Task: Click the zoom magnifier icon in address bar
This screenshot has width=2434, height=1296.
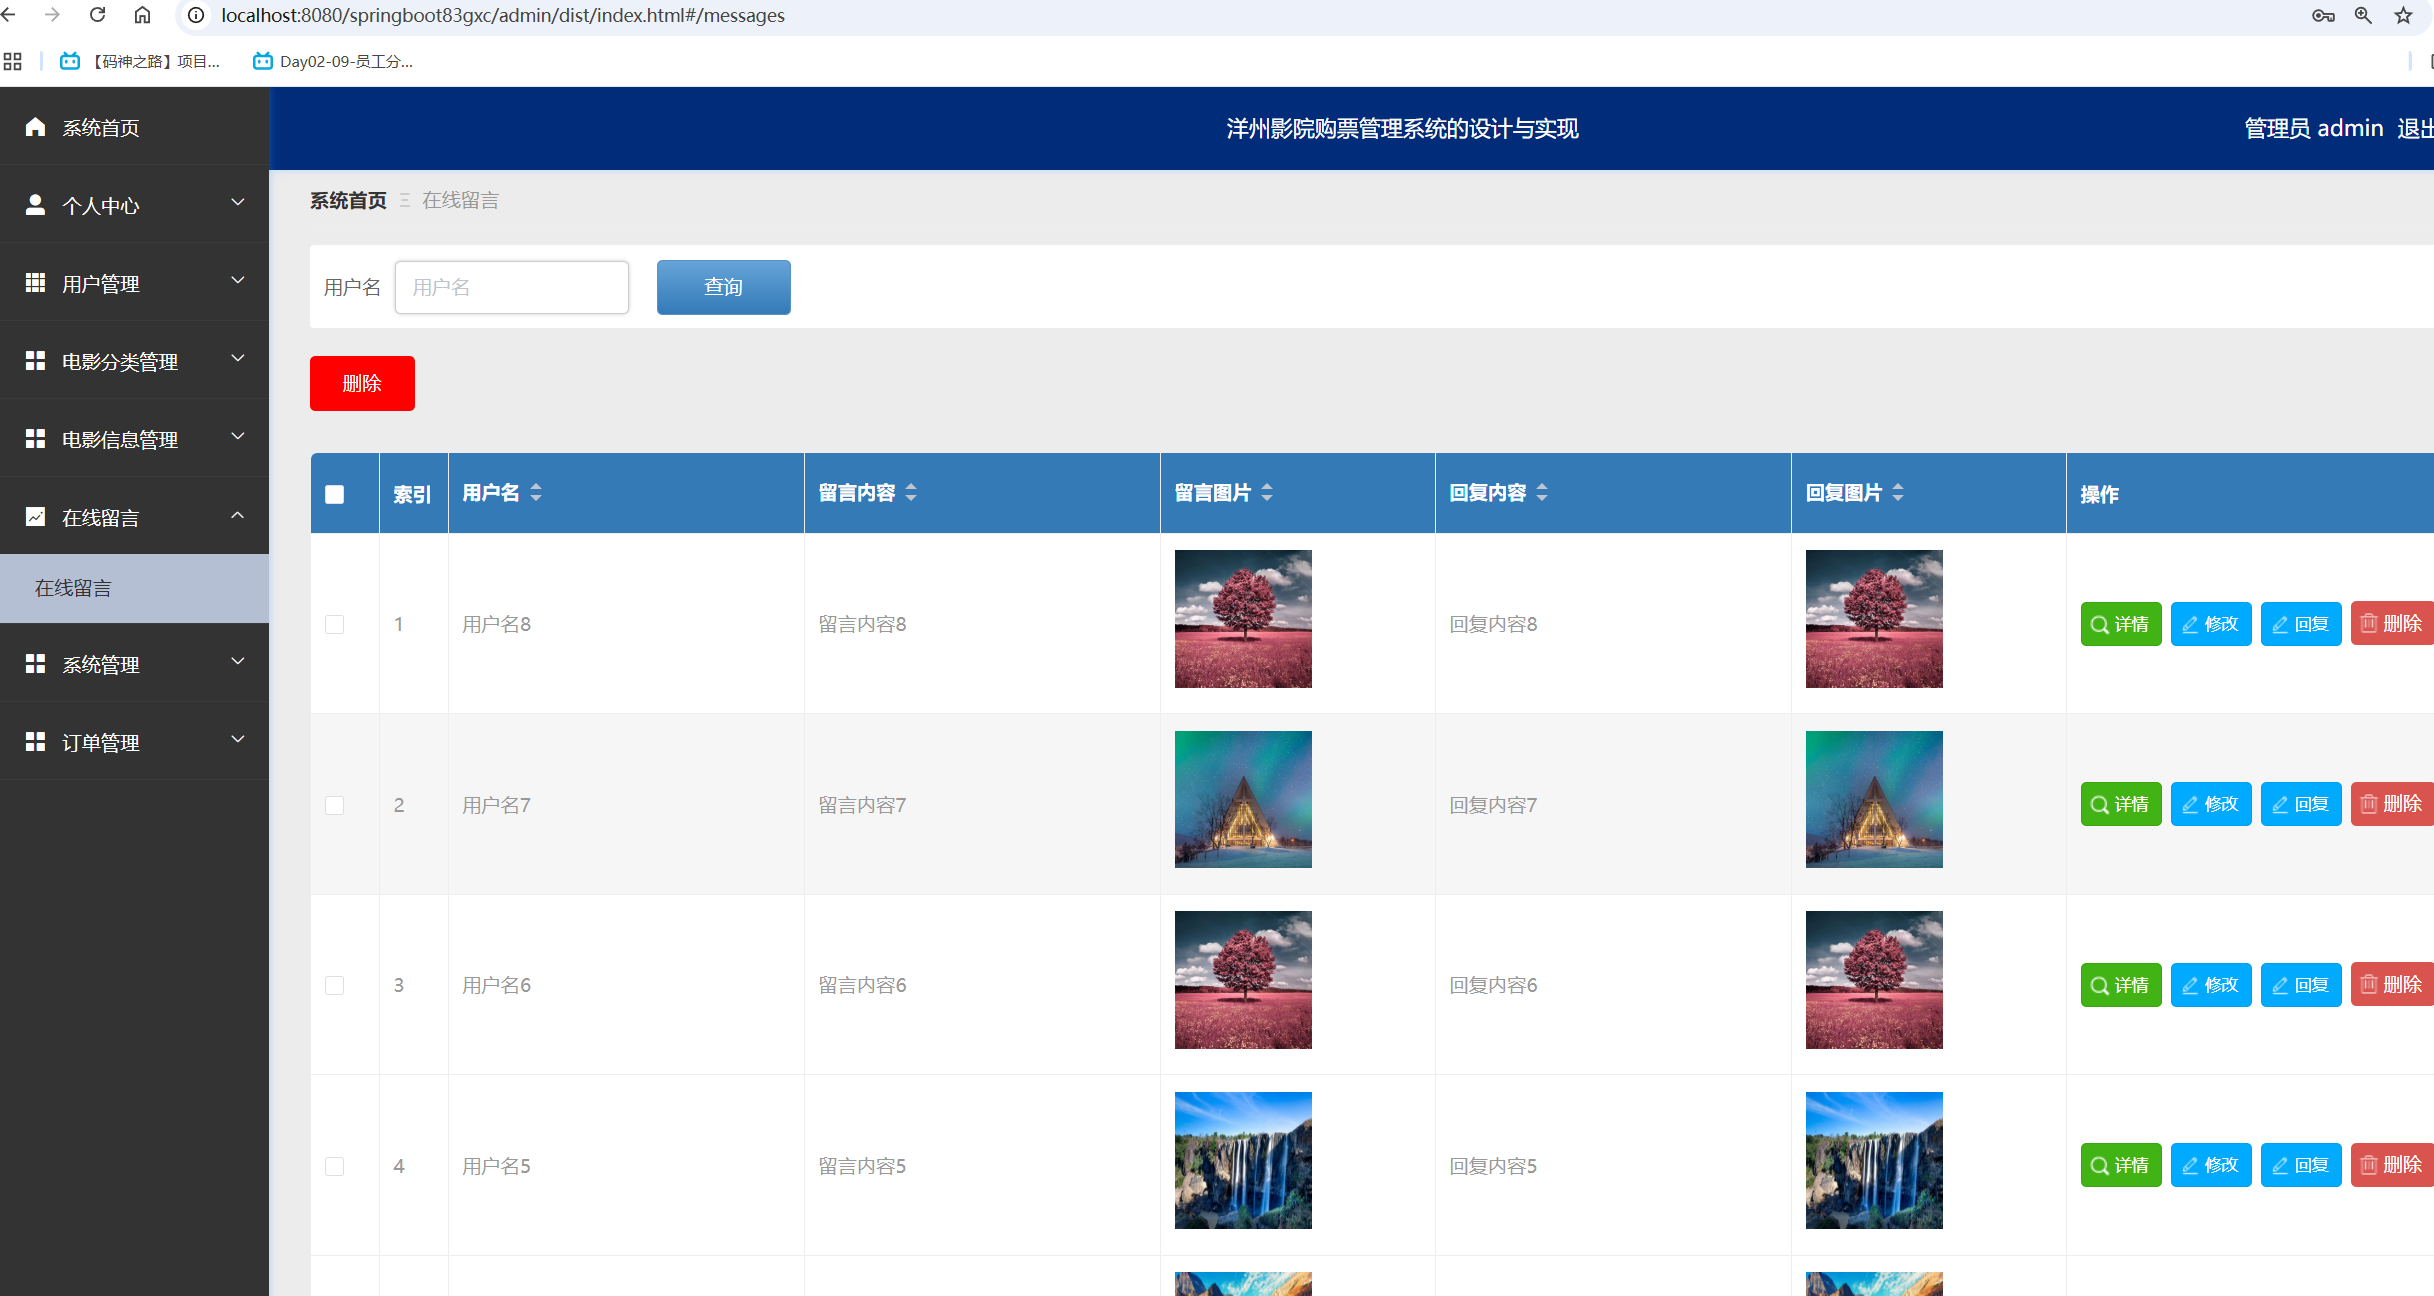Action: coord(2363,15)
